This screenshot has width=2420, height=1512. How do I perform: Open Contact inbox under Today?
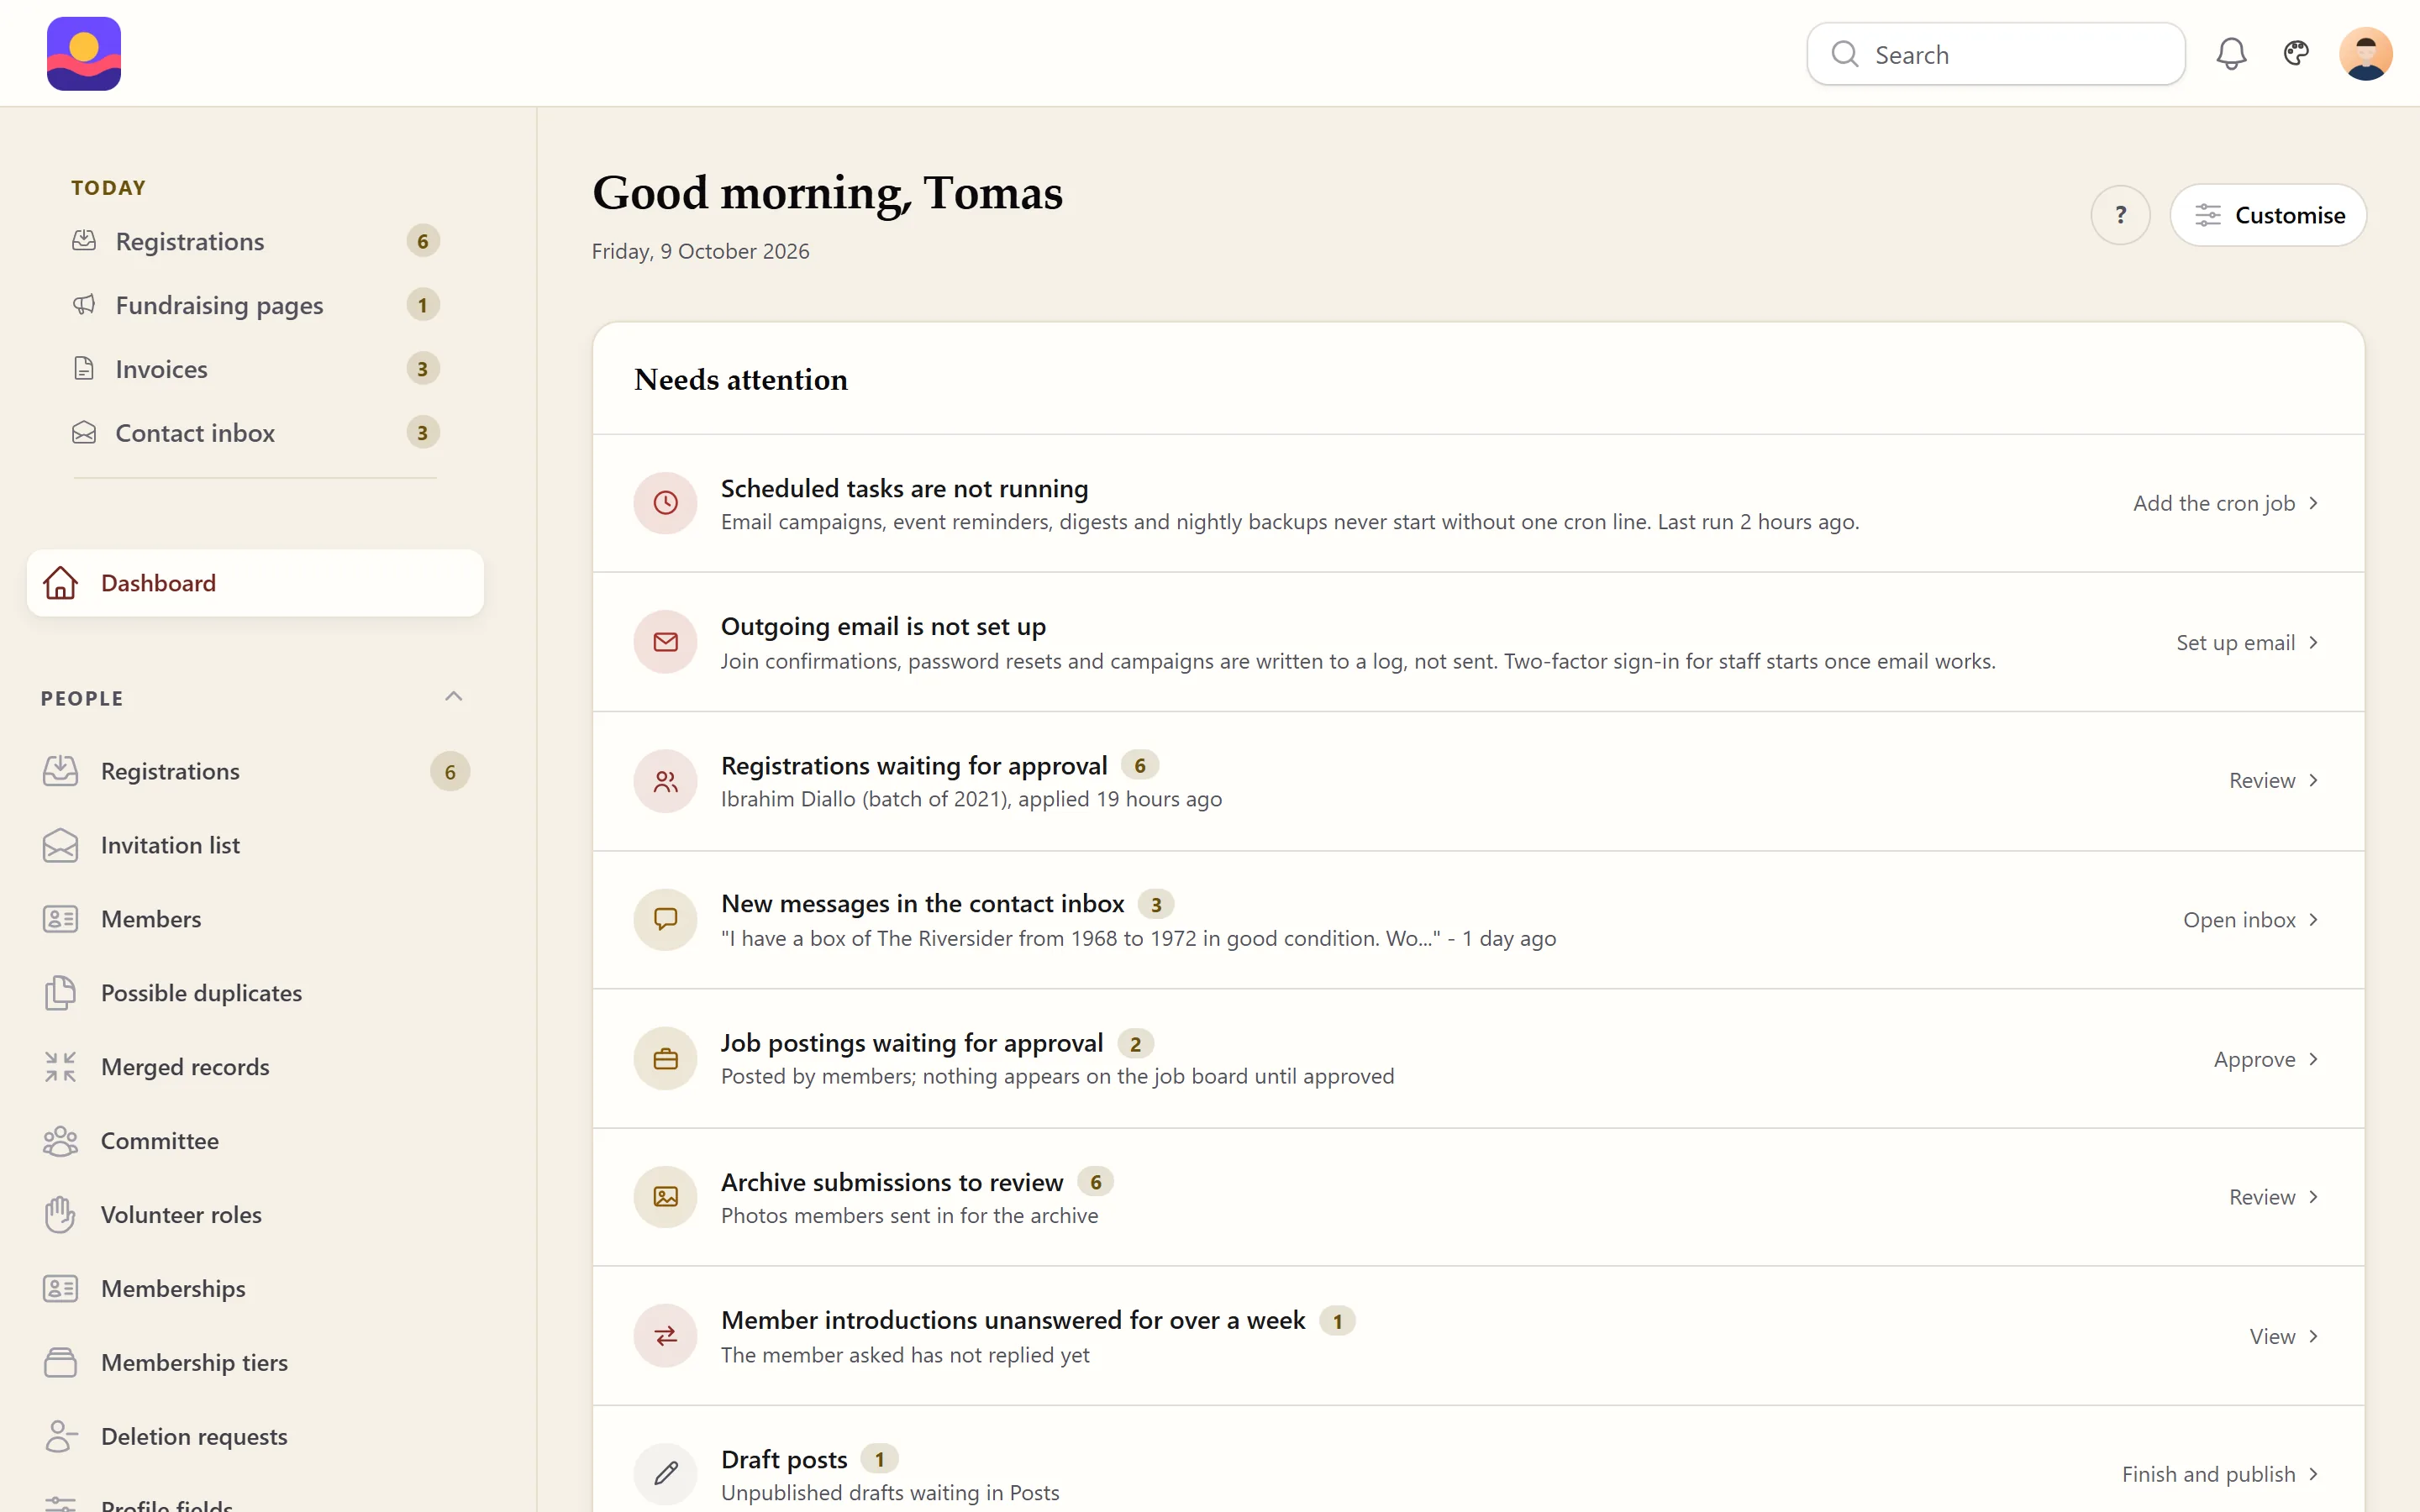tap(256, 433)
